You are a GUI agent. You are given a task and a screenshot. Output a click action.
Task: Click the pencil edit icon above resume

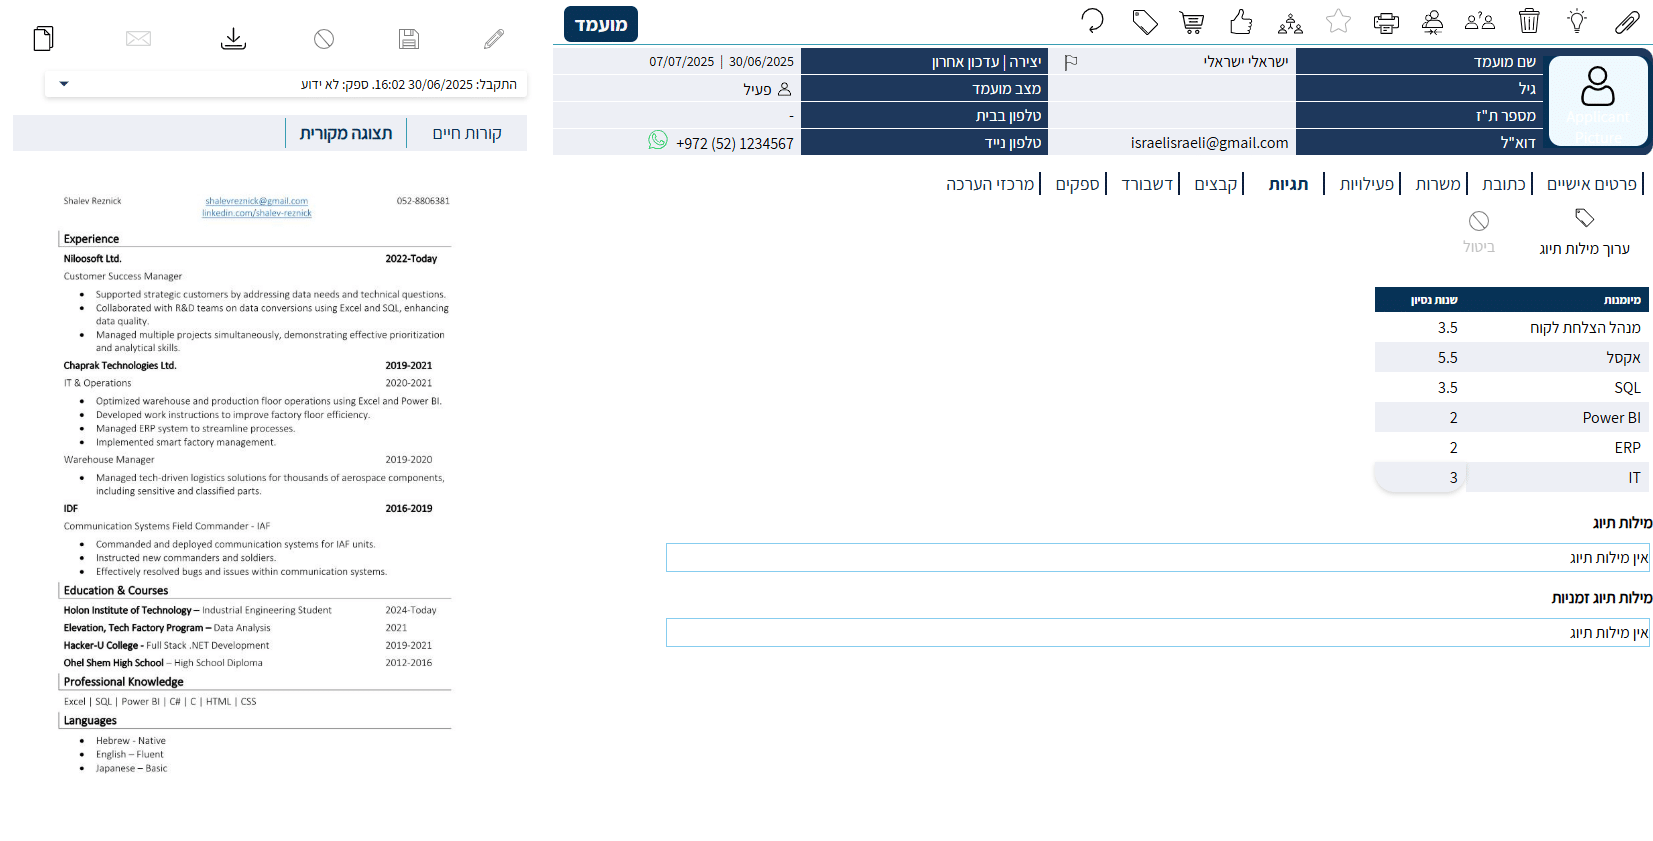[494, 39]
